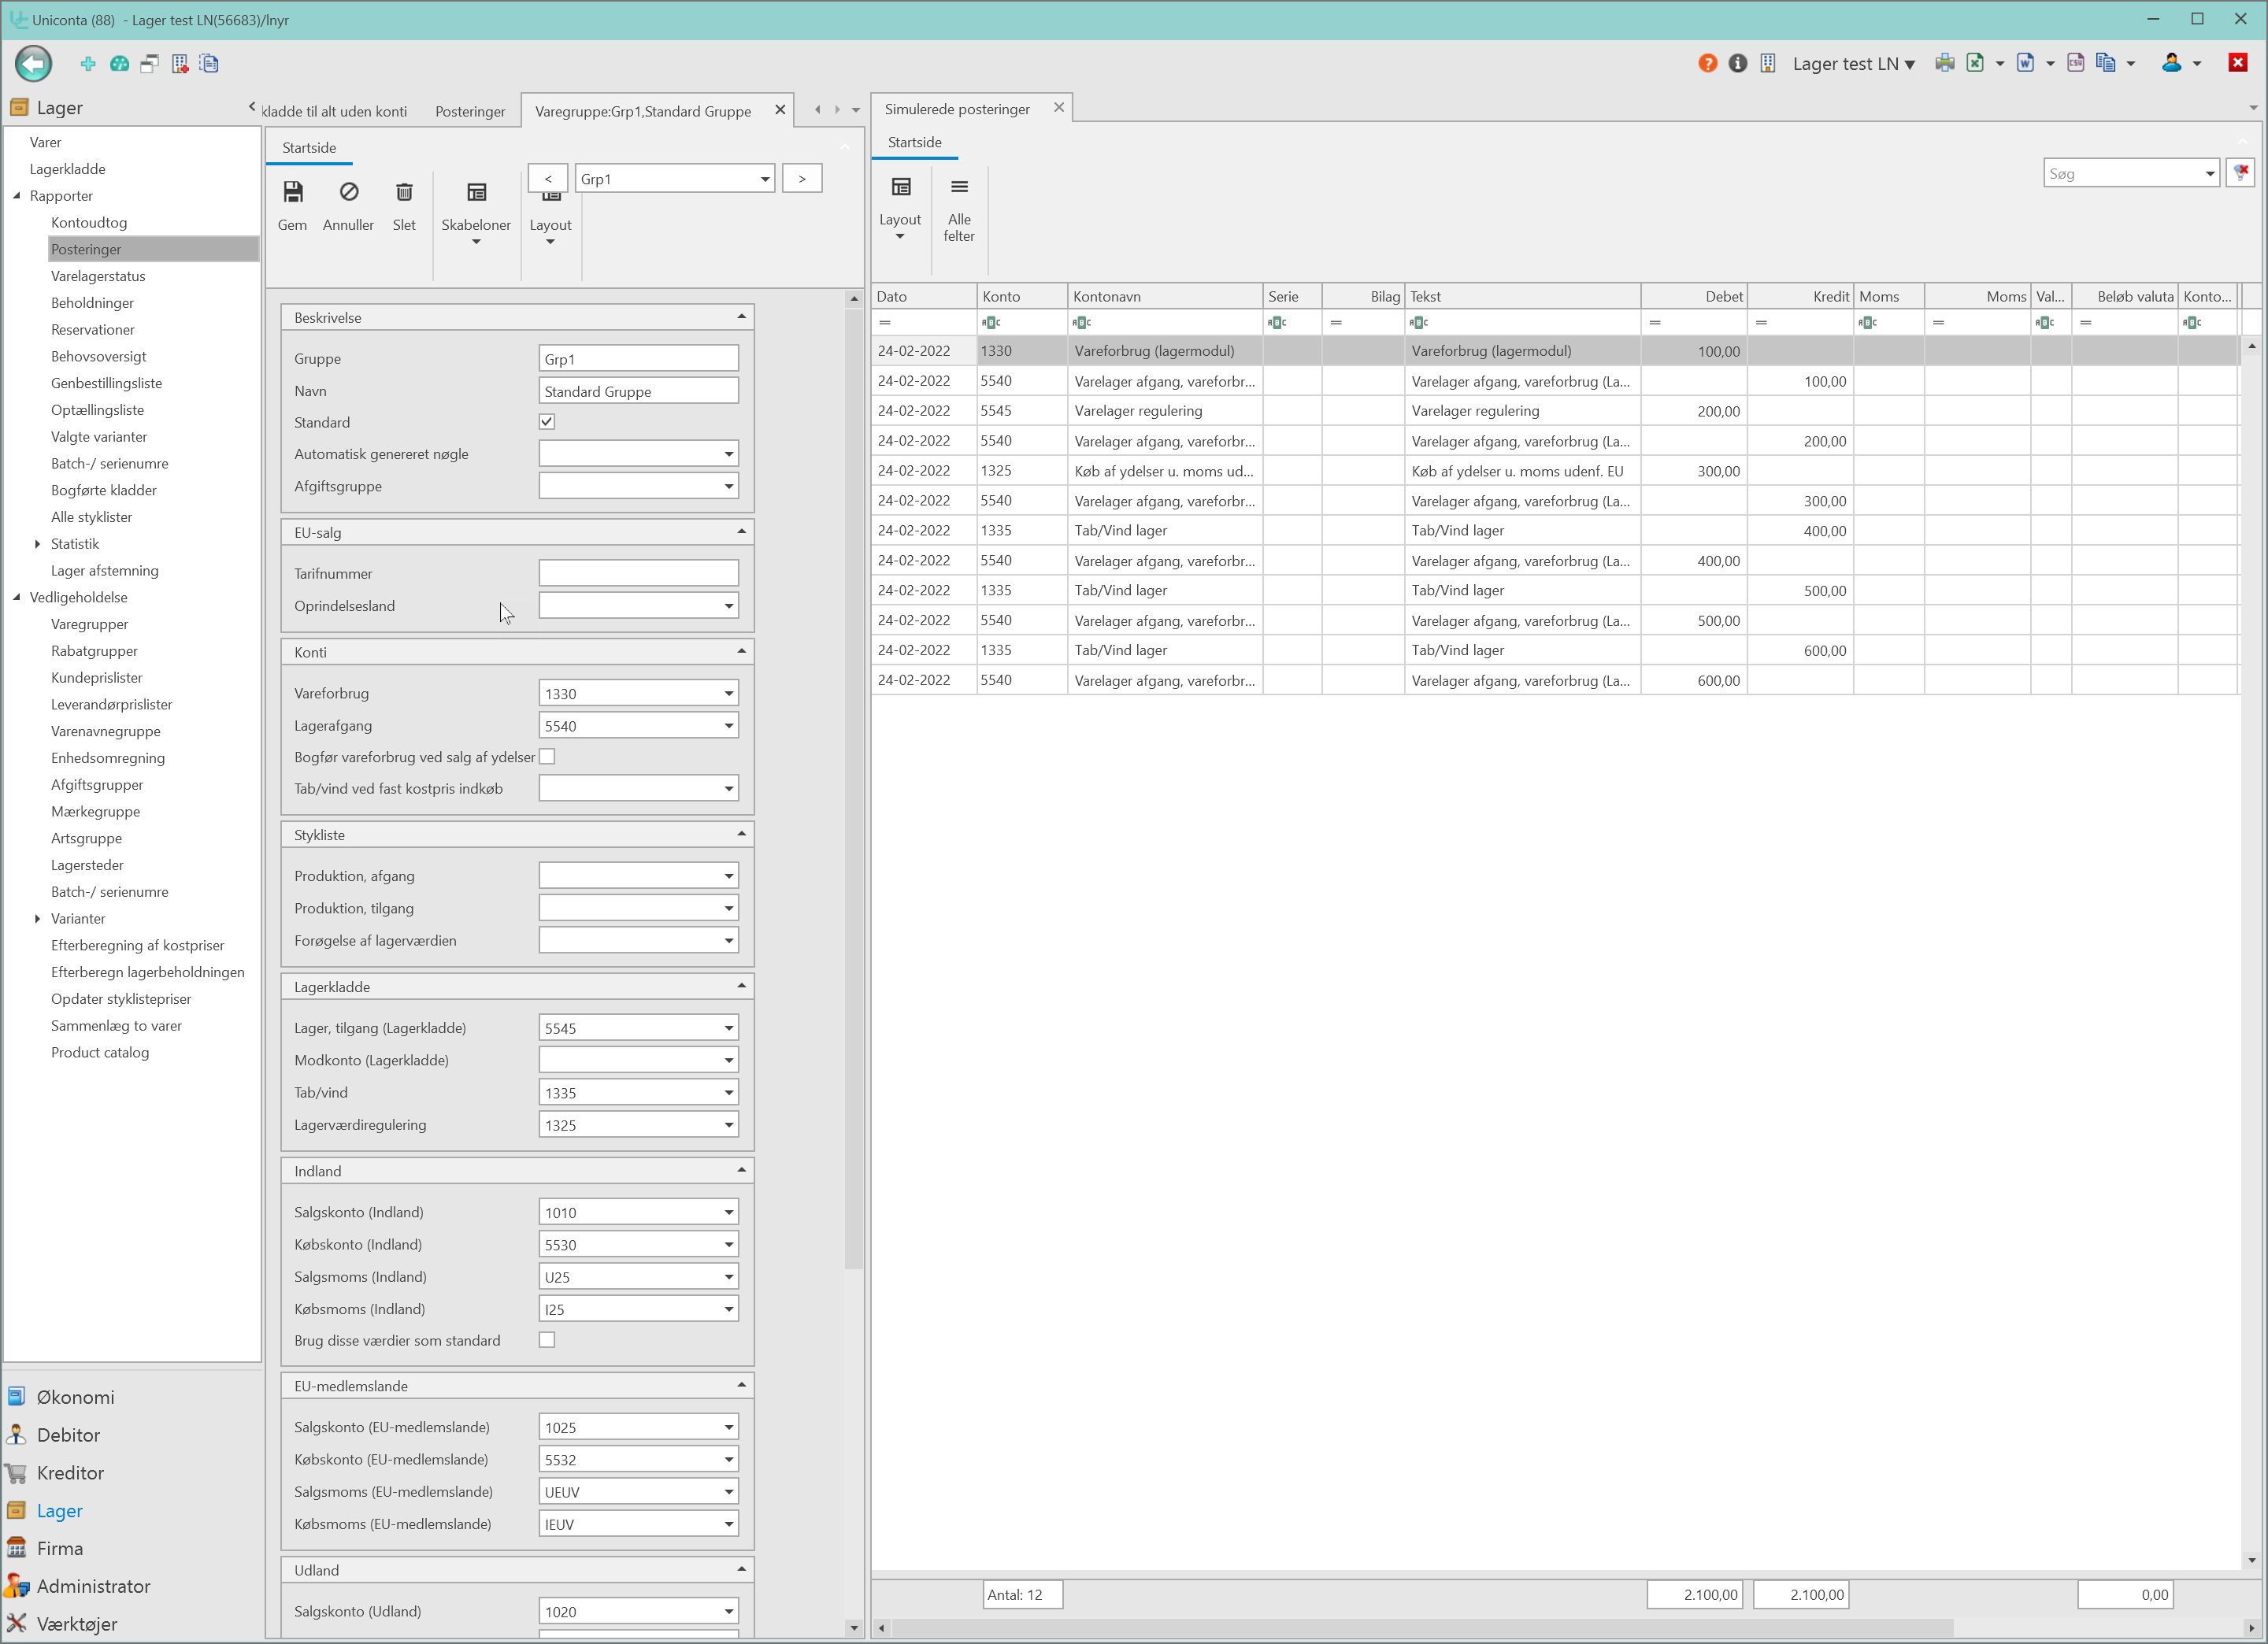Toggle Brug disse værdier som standard checkbox

(547, 1340)
